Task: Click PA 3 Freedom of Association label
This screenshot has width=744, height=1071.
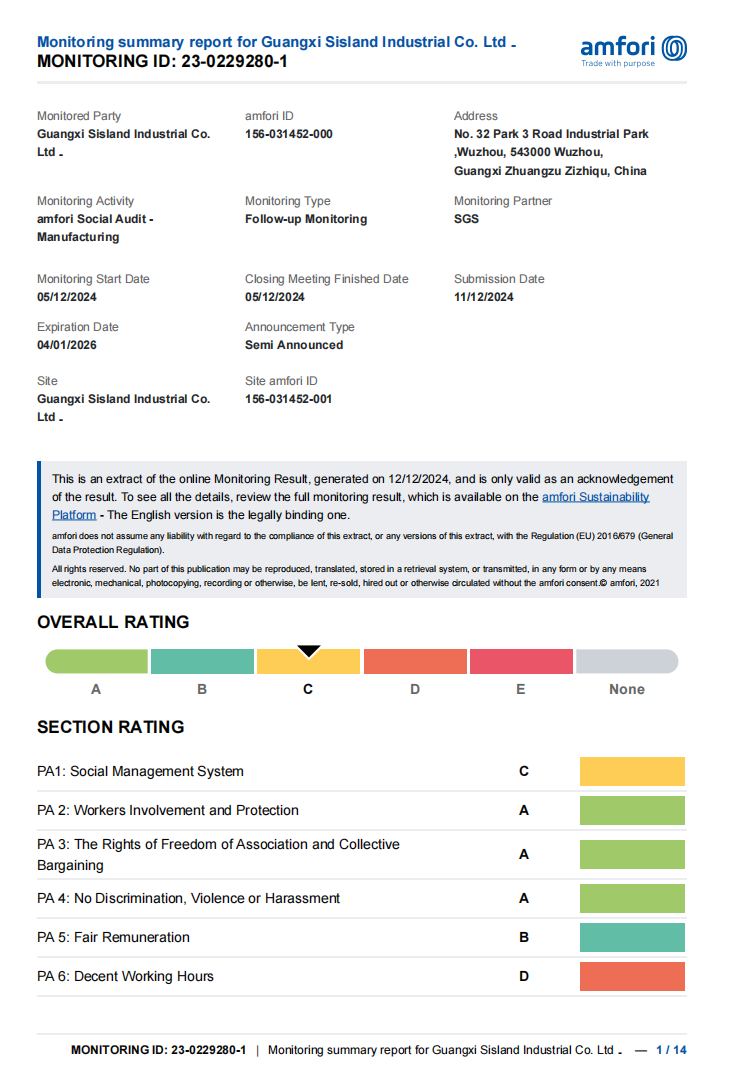Action: 218,854
